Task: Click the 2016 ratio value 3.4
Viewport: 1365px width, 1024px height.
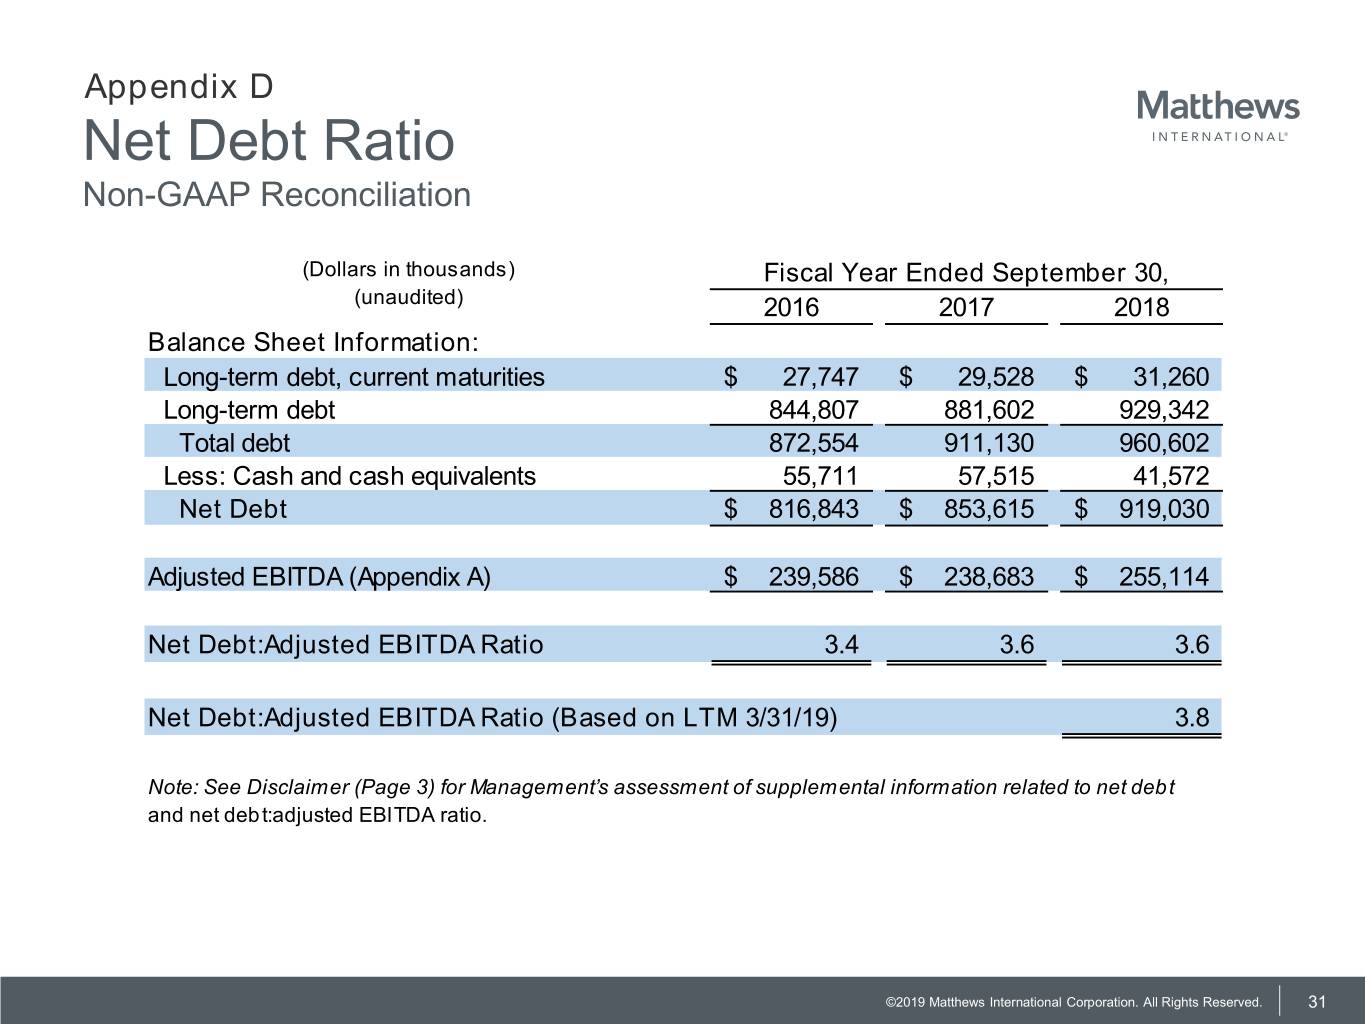Action: coord(841,644)
